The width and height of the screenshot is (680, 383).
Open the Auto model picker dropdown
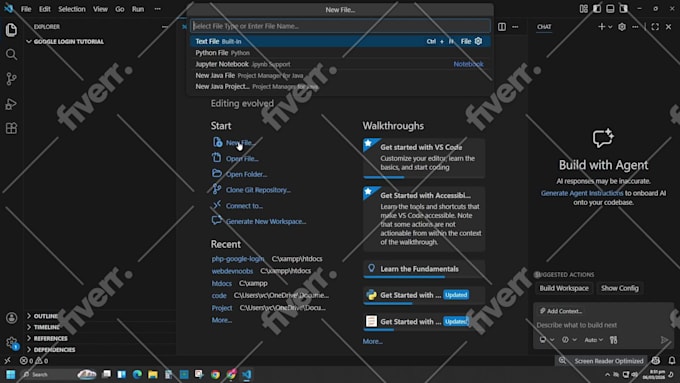coord(594,340)
